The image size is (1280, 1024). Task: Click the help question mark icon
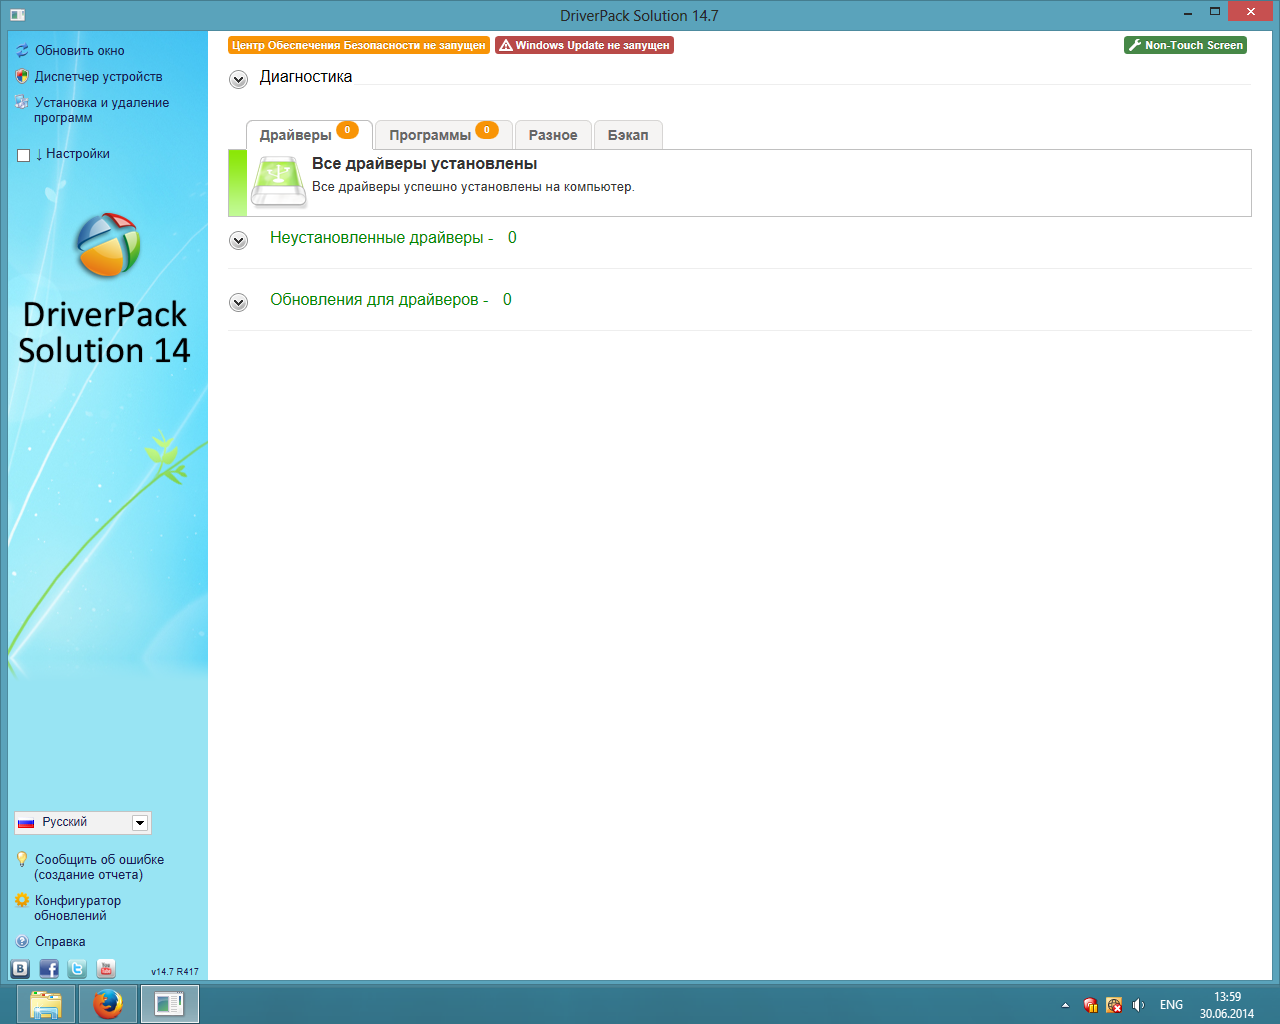(22, 941)
